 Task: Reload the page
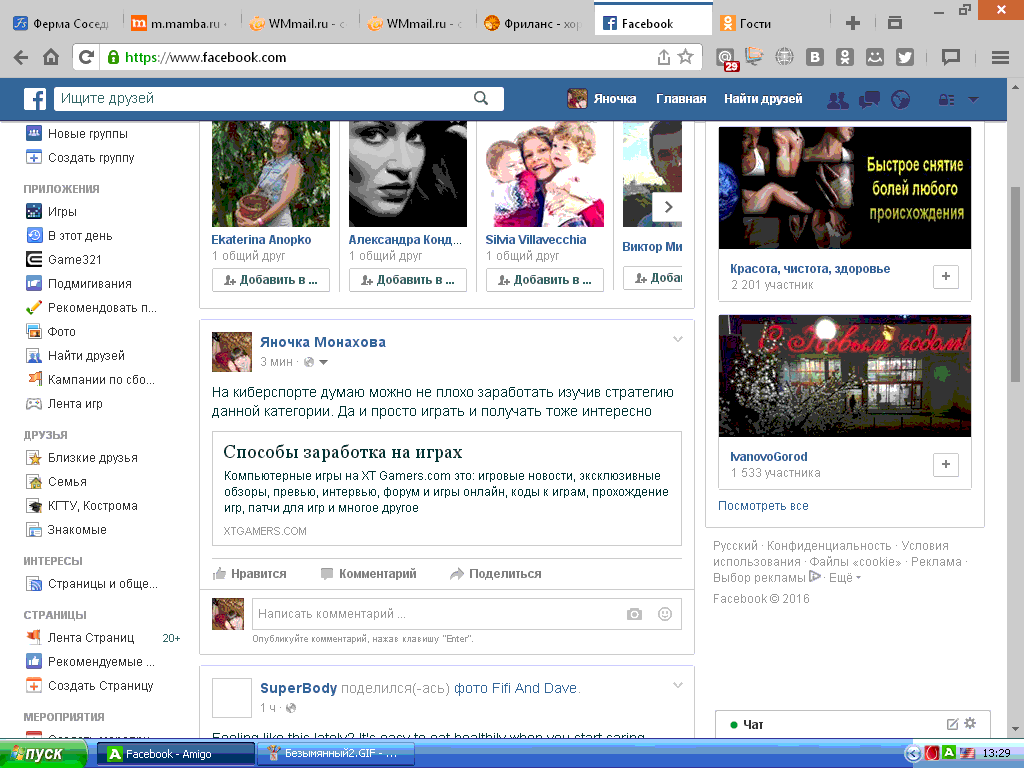click(x=86, y=57)
